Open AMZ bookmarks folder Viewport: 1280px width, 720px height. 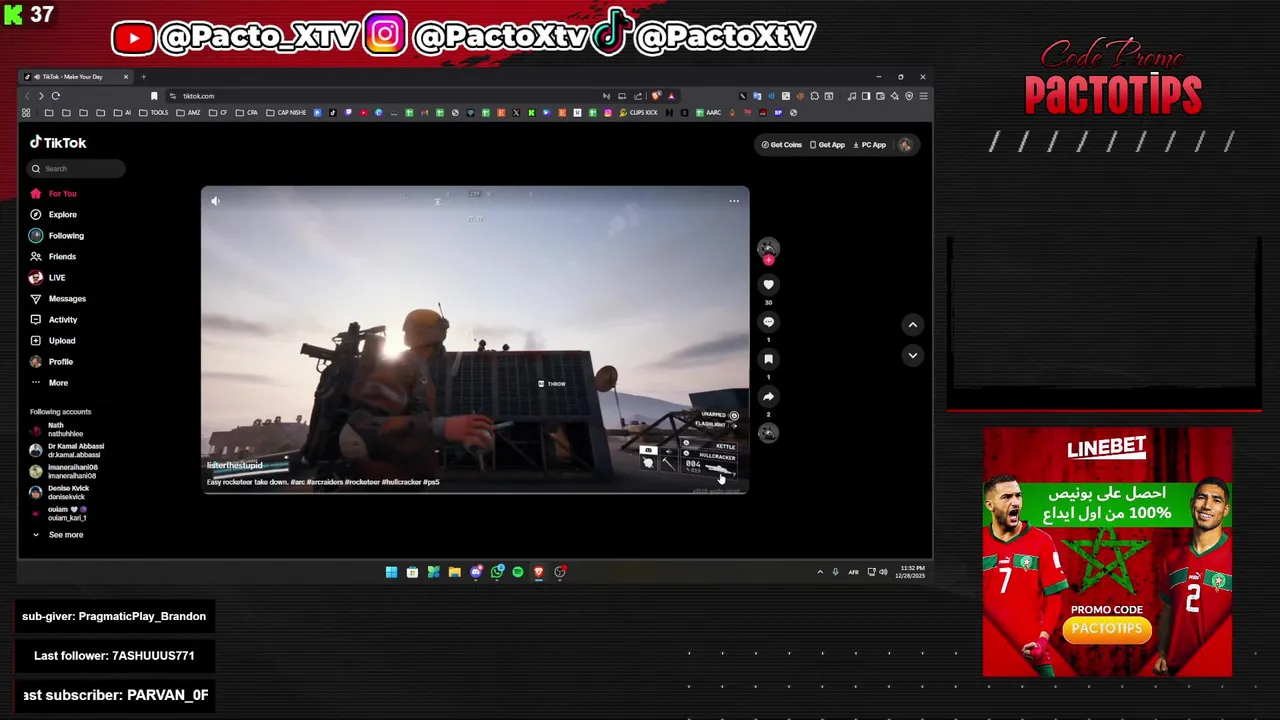[x=188, y=113]
